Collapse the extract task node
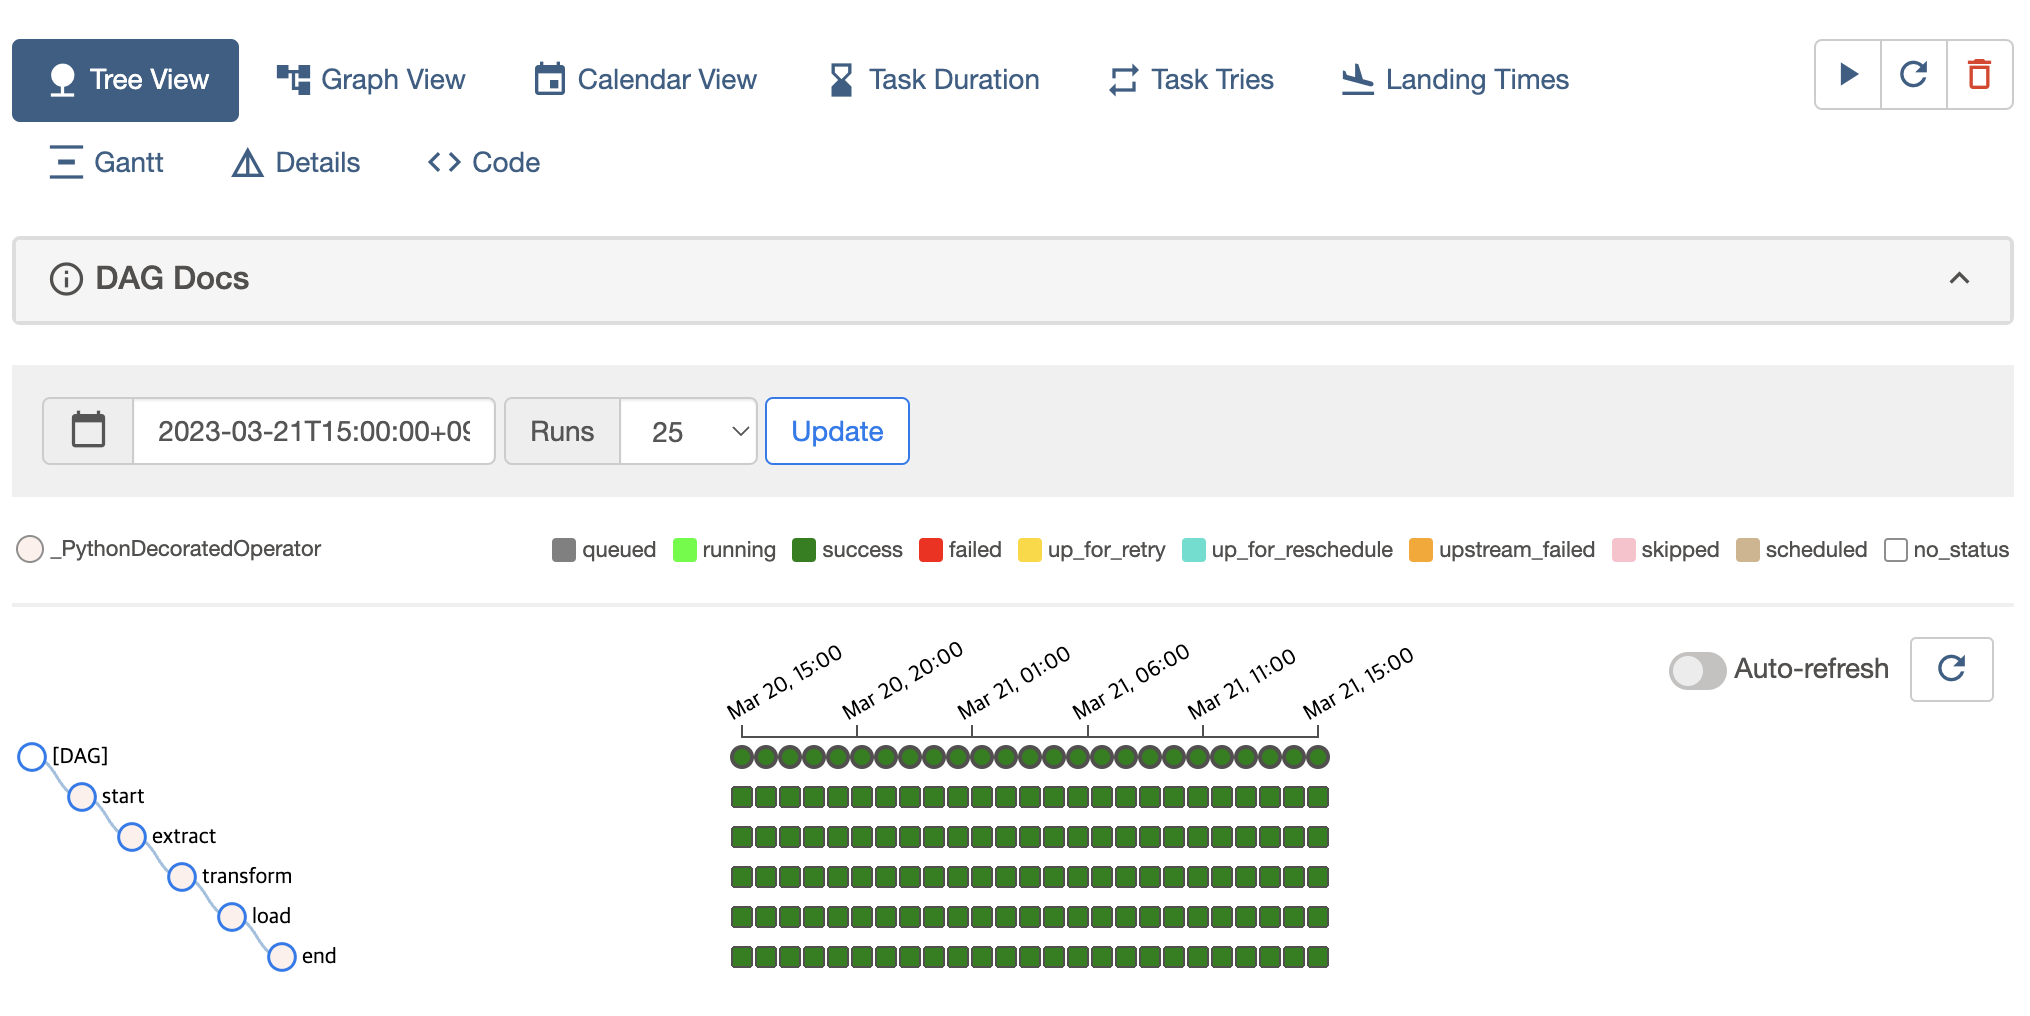The width and height of the screenshot is (2030, 1016). pos(132,837)
